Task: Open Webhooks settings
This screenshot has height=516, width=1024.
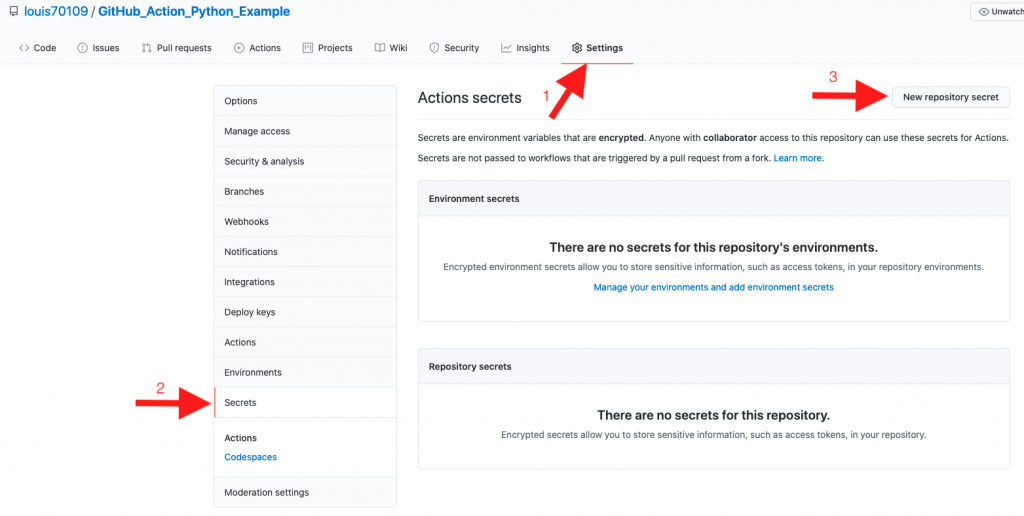Action: point(305,221)
